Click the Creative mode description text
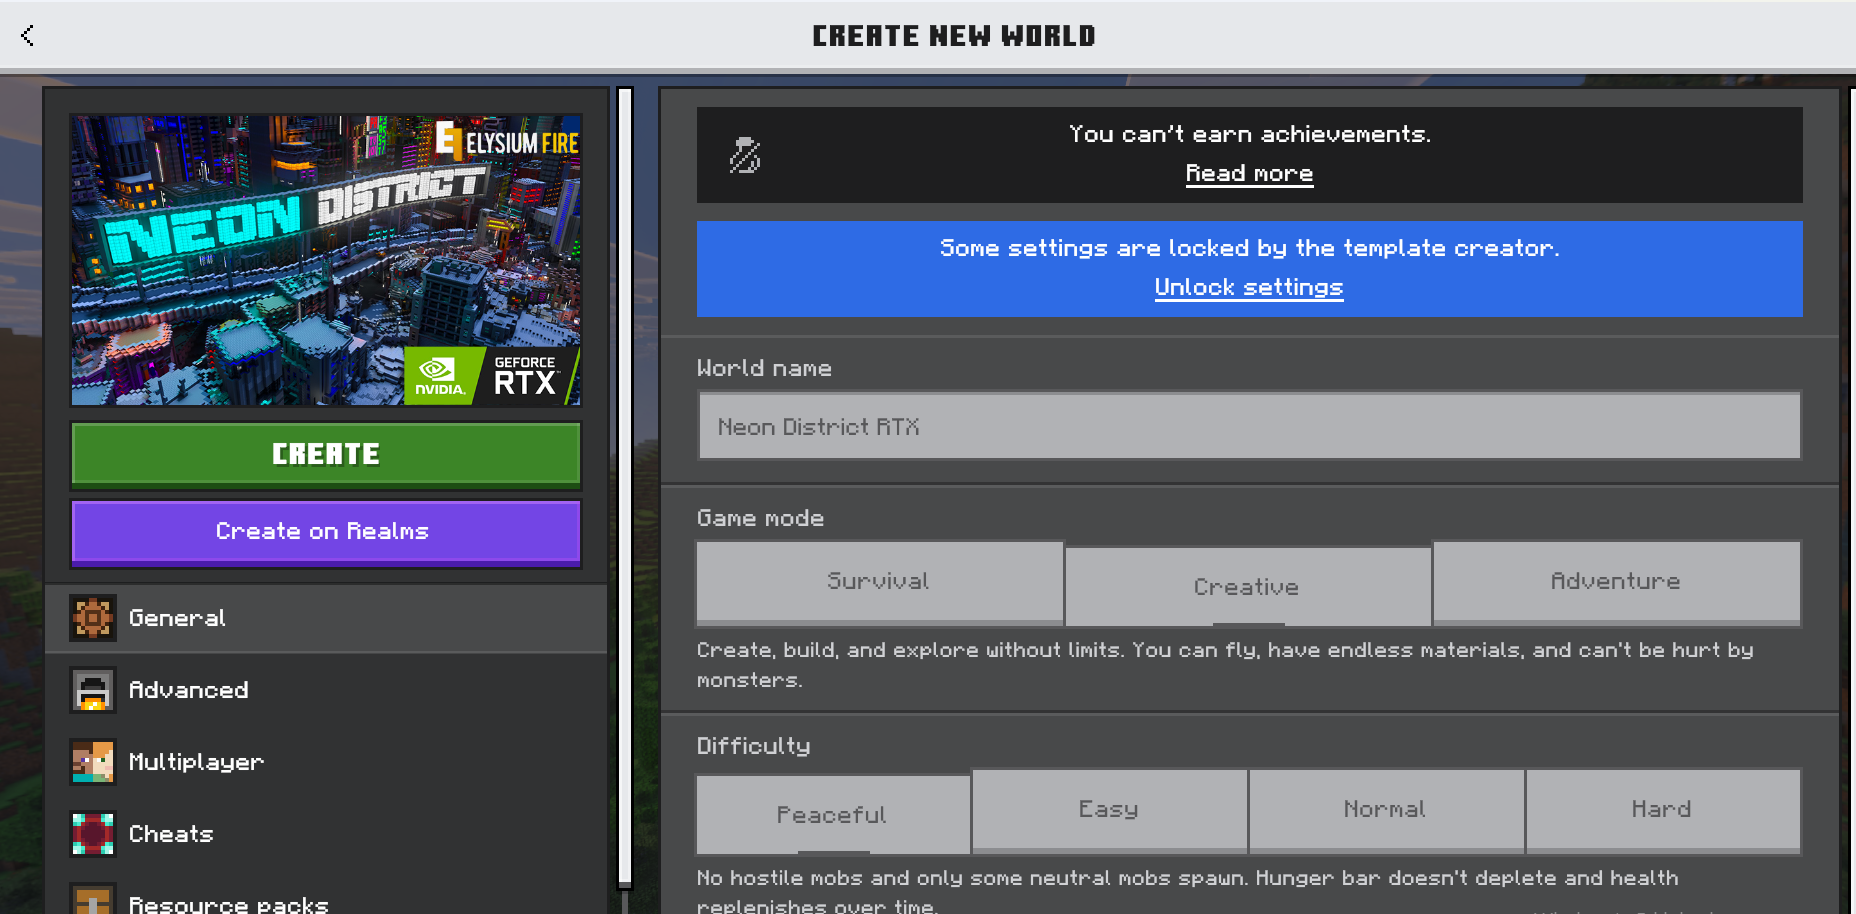 tap(1225, 665)
